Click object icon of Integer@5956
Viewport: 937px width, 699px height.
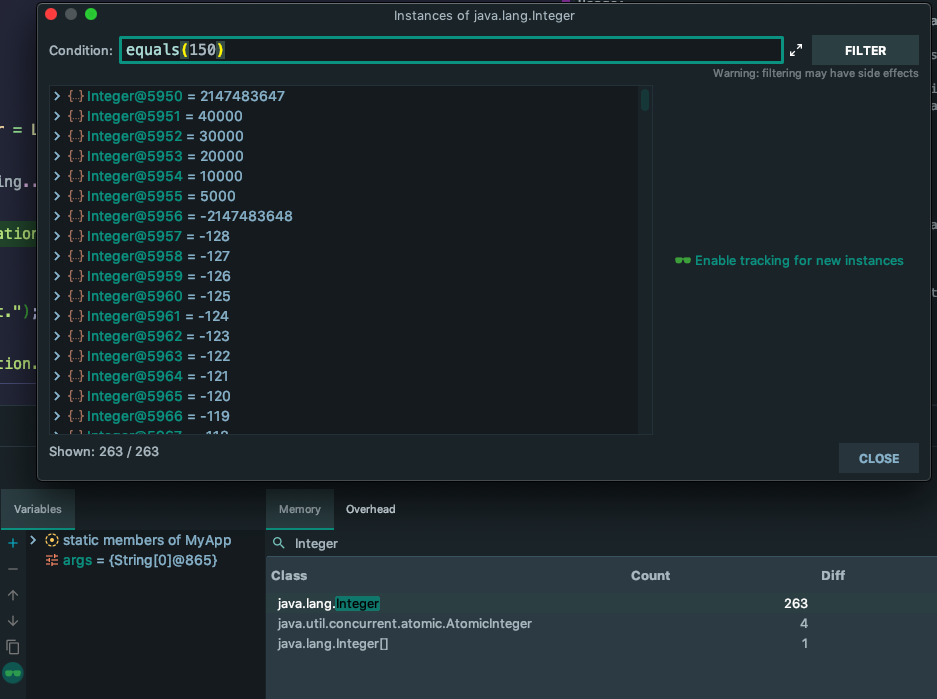pyautogui.click(x=75, y=216)
